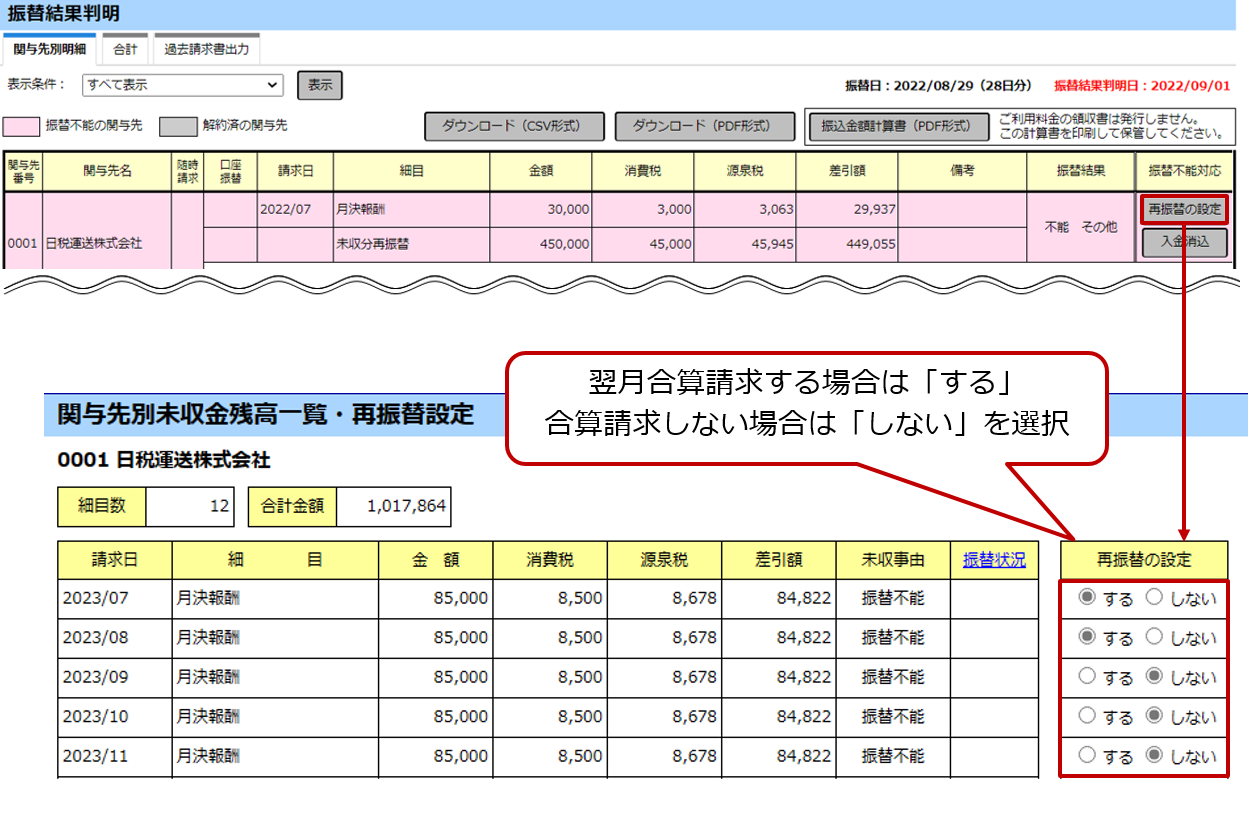This screenshot has width=1248, height=817.
Task: Click the 再振替の設定 button
Action: tap(1184, 210)
